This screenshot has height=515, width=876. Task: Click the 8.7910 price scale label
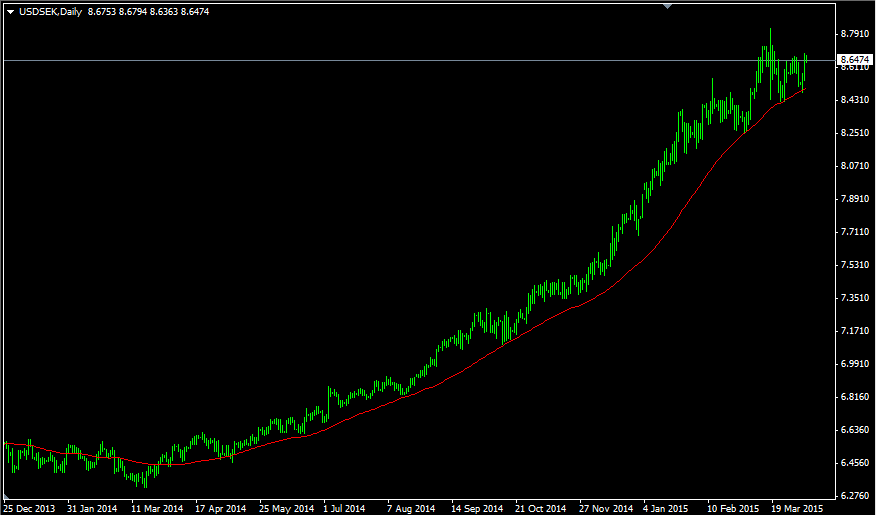[x=855, y=34]
